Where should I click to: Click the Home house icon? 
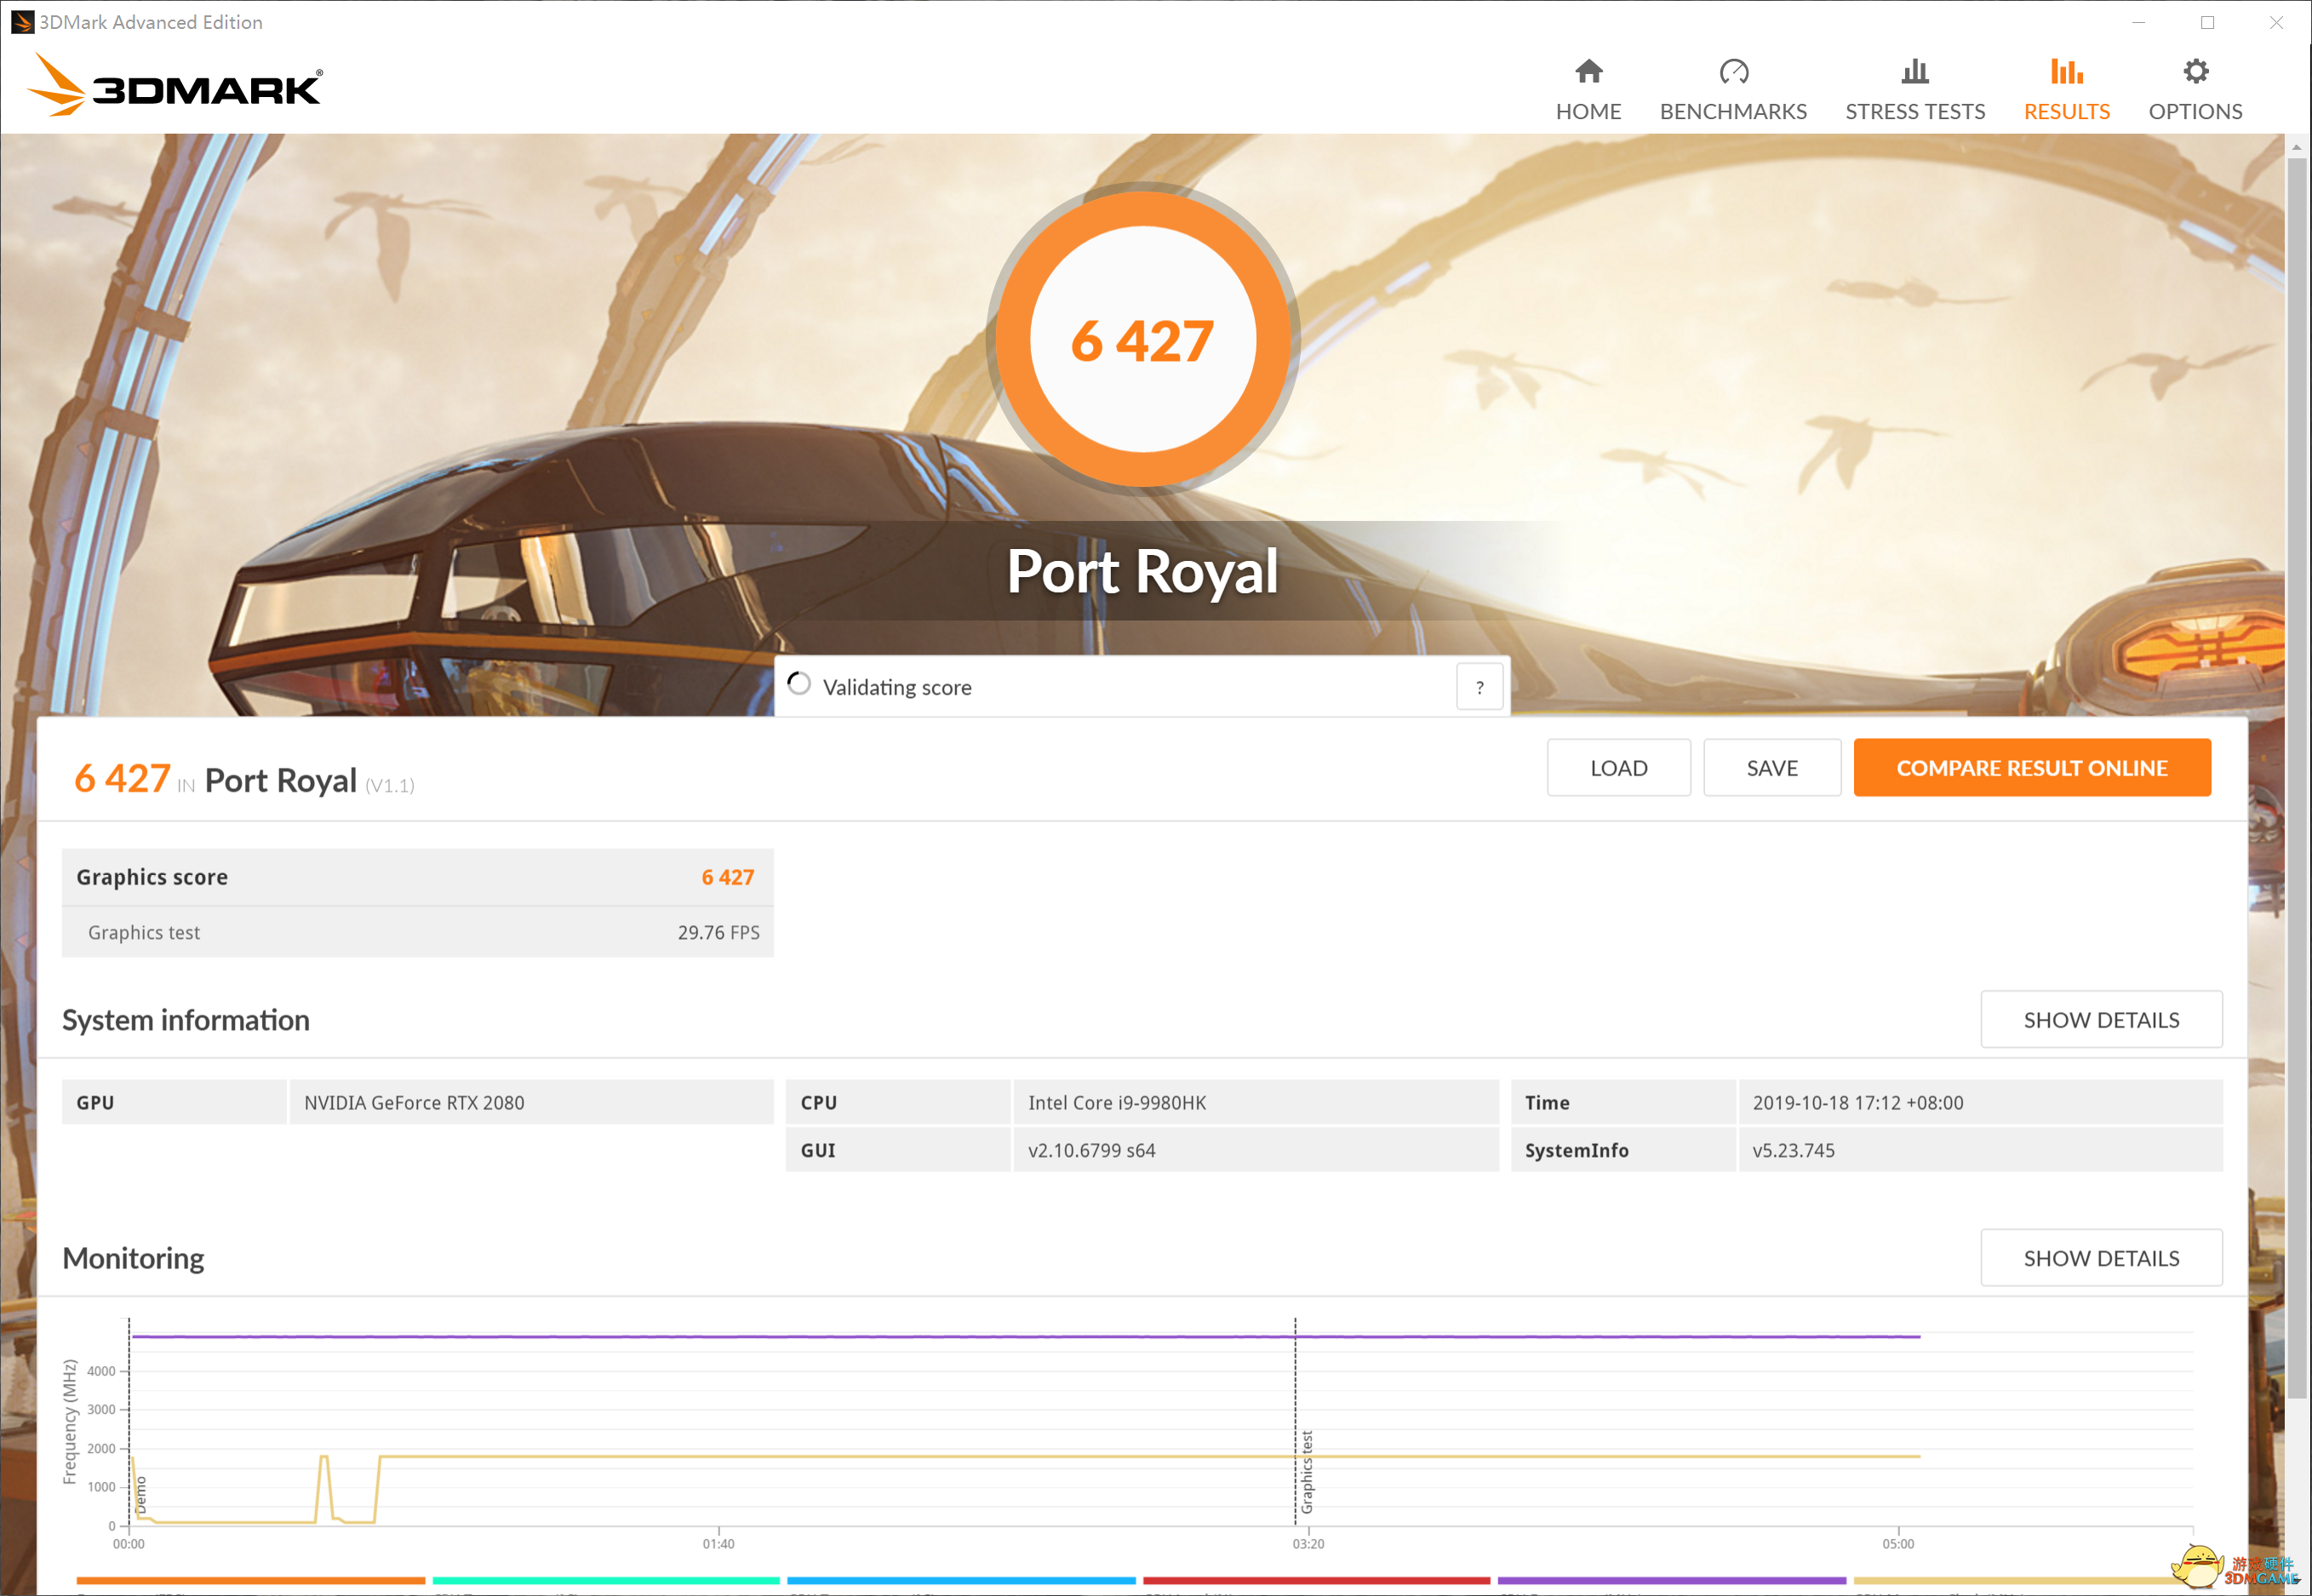(x=1588, y=71)
